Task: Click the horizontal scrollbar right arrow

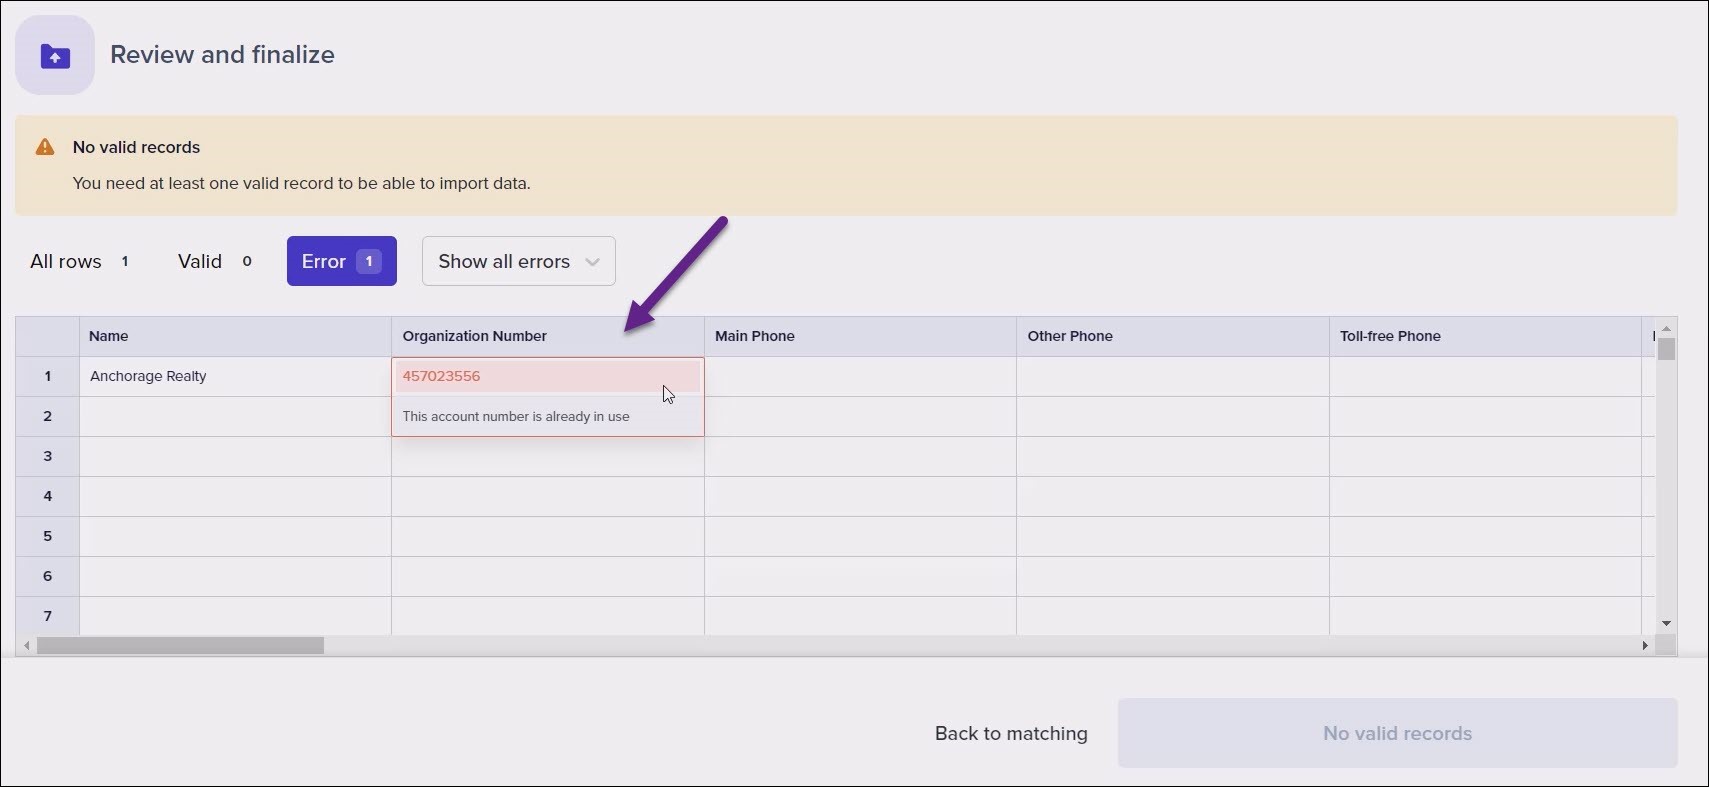Action: pyautogui.click(x=1644, y=646)
